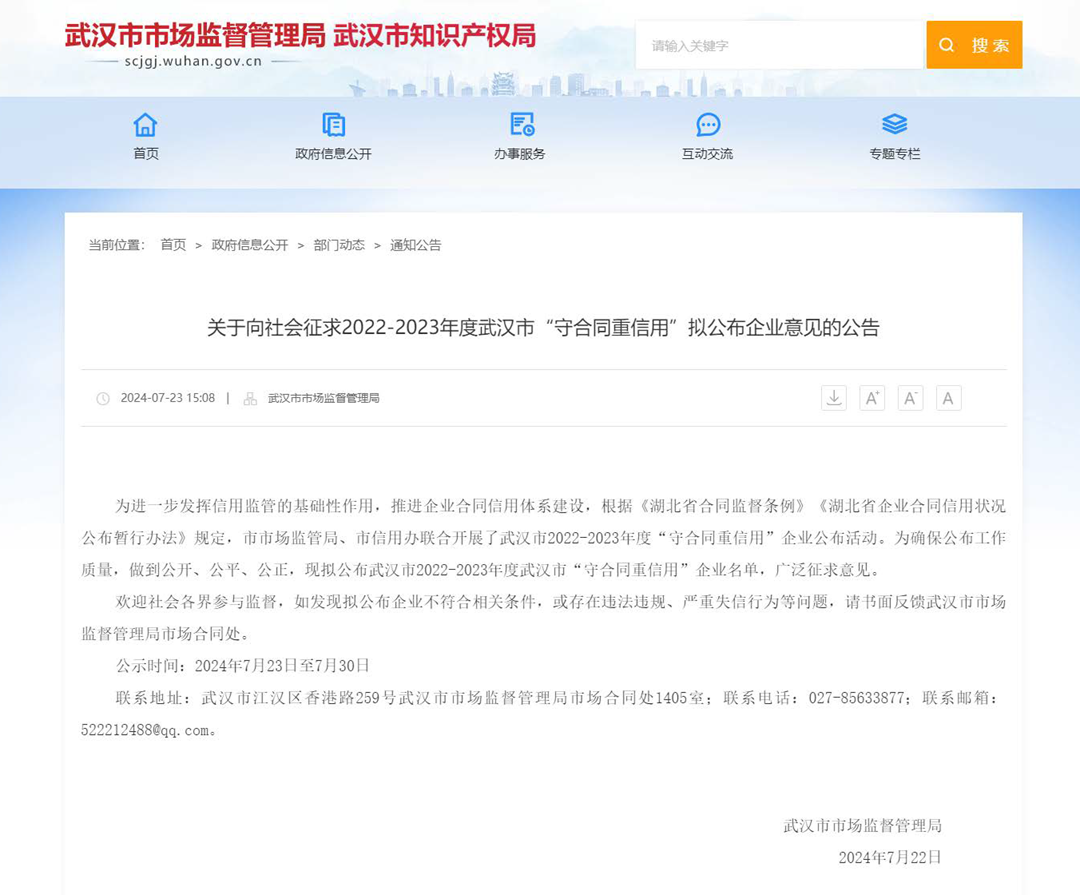Focus the 请输入关键字 search field
This screenshot has height=895, width=1080.
click(x=778, y=46)
